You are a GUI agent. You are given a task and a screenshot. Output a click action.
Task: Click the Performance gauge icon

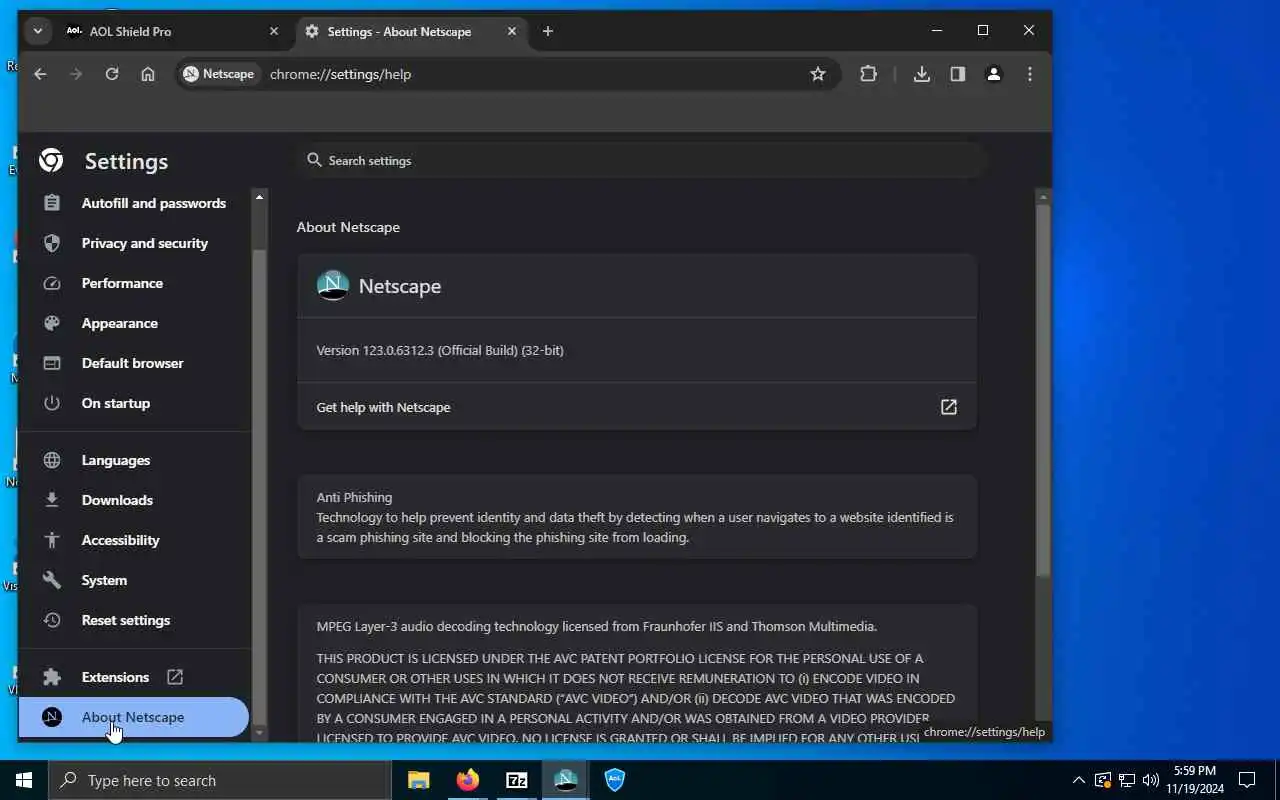52,283
